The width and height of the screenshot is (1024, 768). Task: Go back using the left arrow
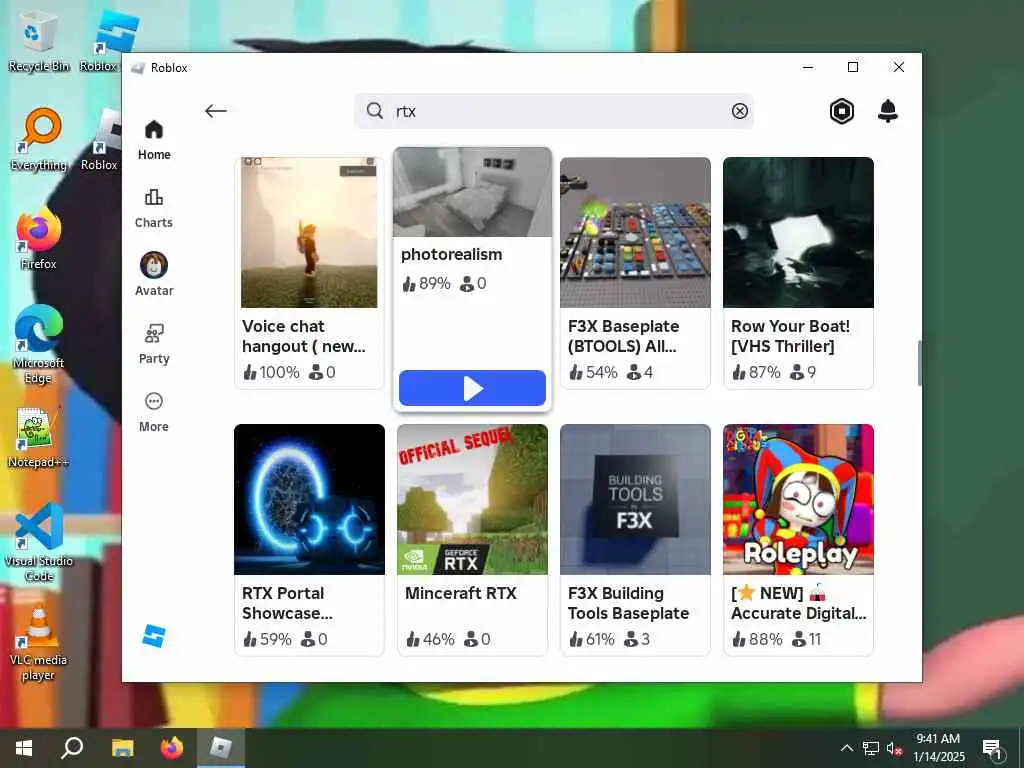[216, 111]
